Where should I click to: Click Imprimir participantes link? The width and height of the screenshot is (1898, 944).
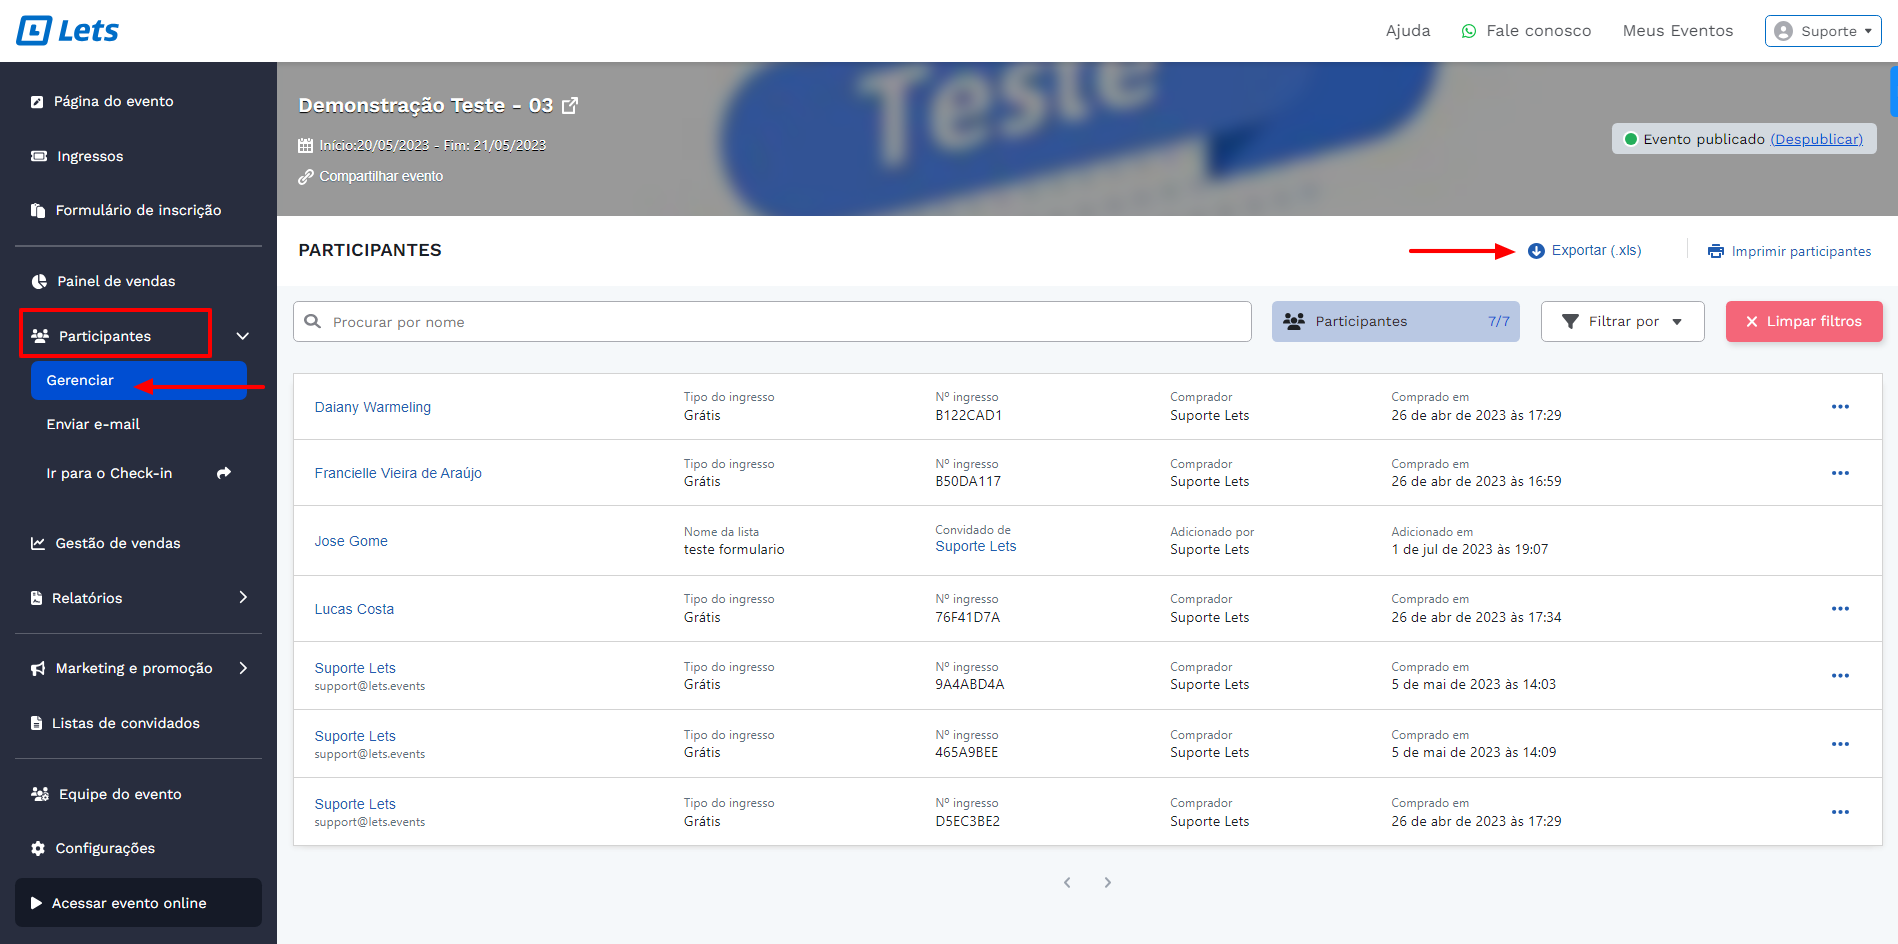coord(1800,251)
